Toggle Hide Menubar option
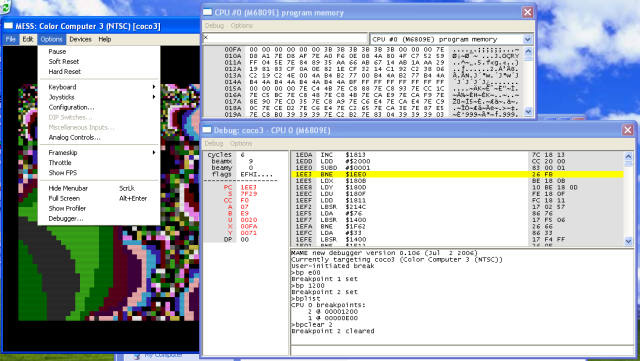Viewport: 640px width, 361px height. point(98,188)
